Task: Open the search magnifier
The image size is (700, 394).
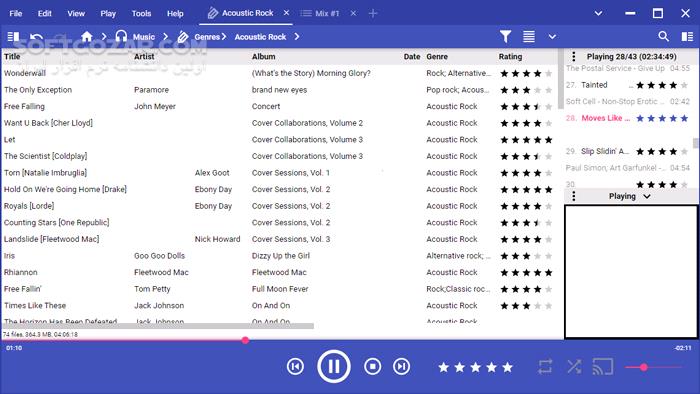Action: click(663, 37)
